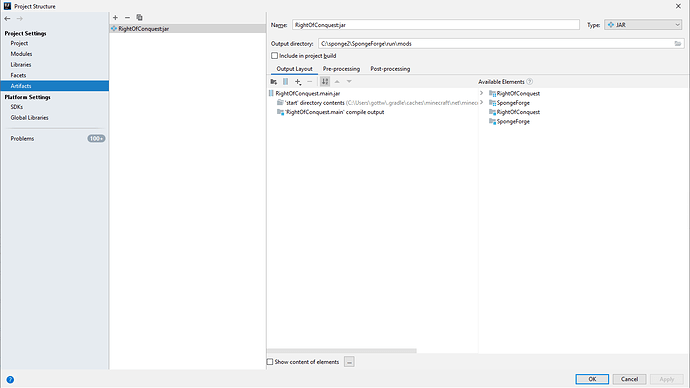690x388 pixels.
Task: Click the Apply button
Action: pyautogui.click(x=666, y=379)
